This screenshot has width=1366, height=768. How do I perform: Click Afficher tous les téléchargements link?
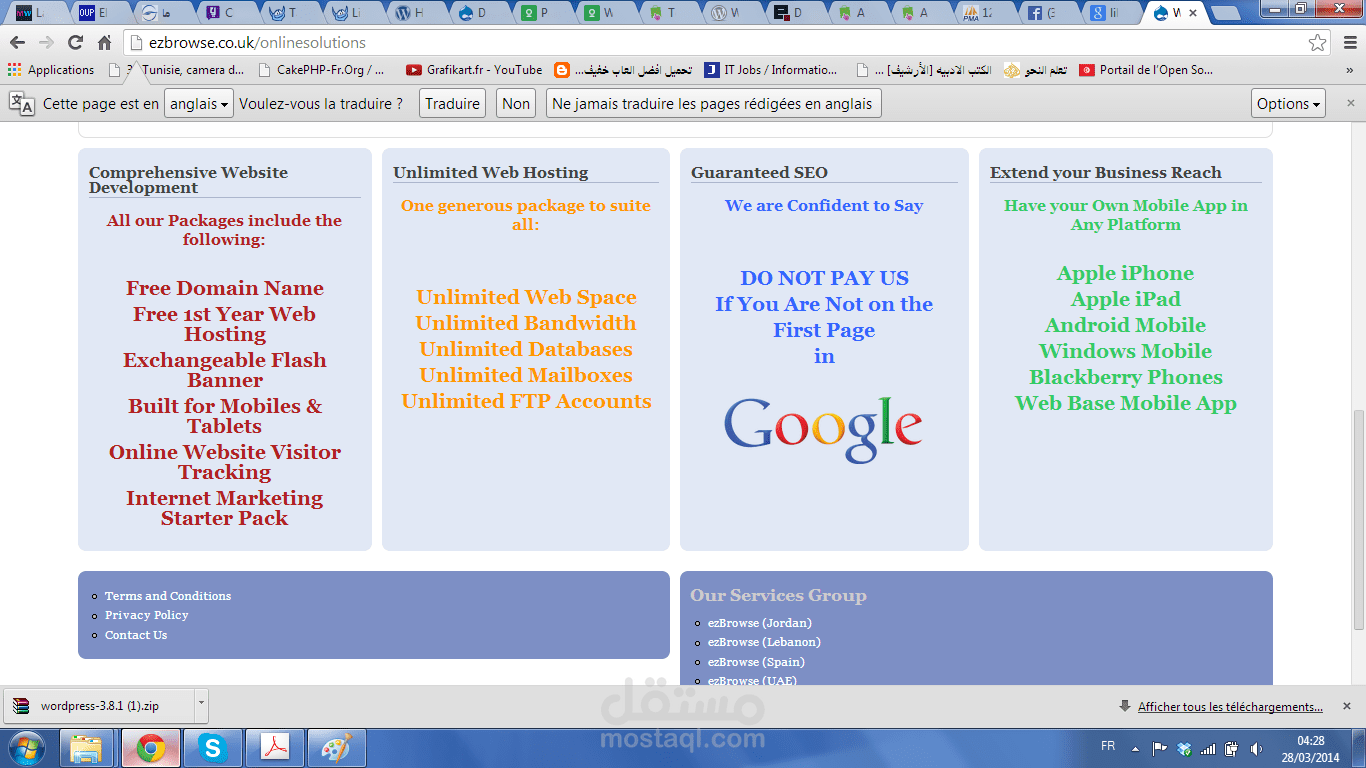[1230, 707]
